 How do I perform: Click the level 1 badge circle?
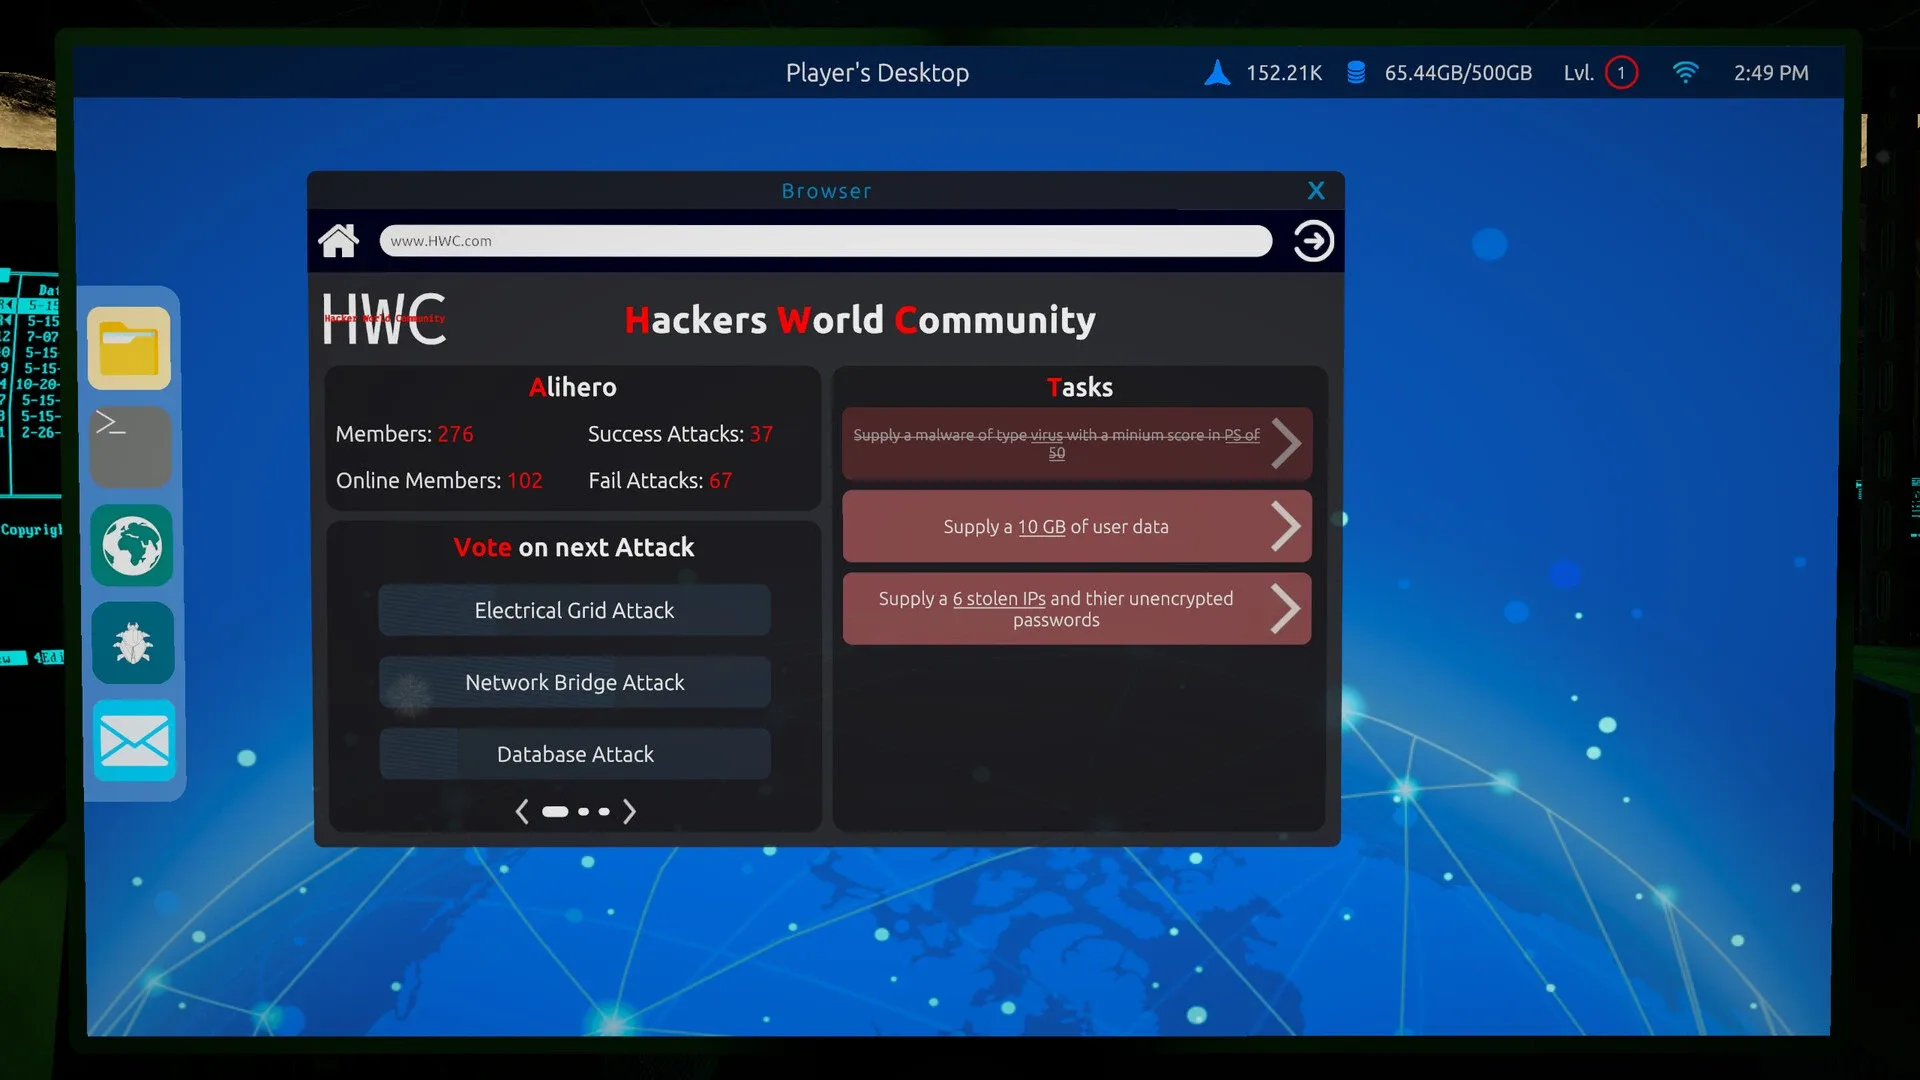click(1621, 73)
